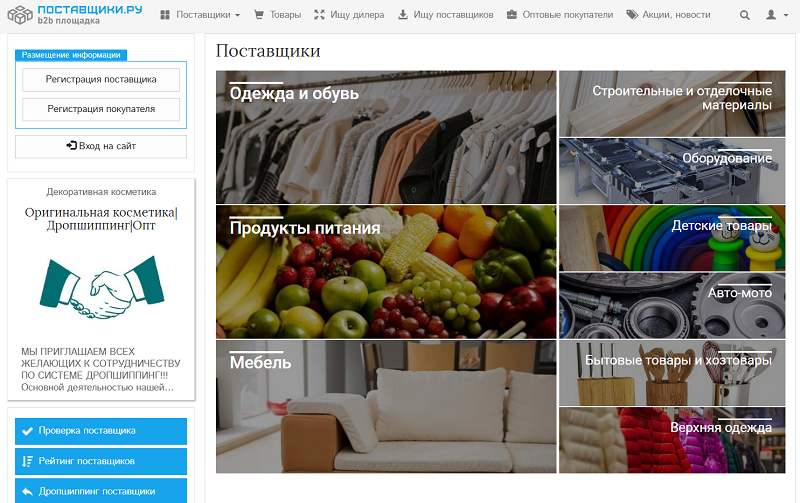This screenshot has height=503, width=800.
Task: Open Акции, новости menu item
Action: tap(668, 15)
